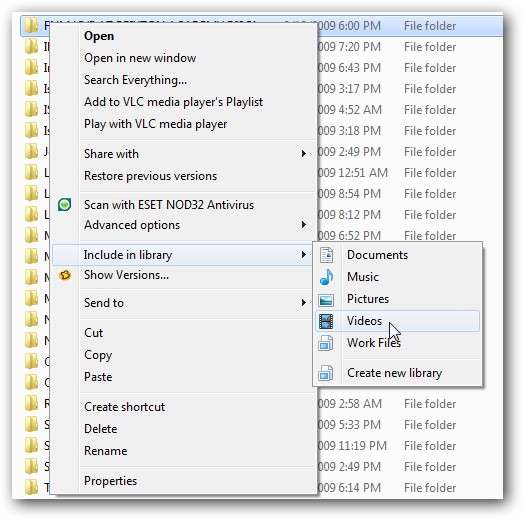The image size is (523, 519).
Task: Click the 7:20 PM date cell
Action: (x=349, y=47)
